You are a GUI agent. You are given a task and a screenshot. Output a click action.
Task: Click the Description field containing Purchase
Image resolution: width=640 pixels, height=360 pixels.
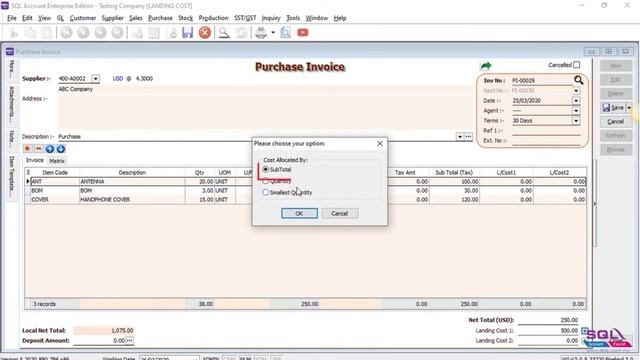256,137
